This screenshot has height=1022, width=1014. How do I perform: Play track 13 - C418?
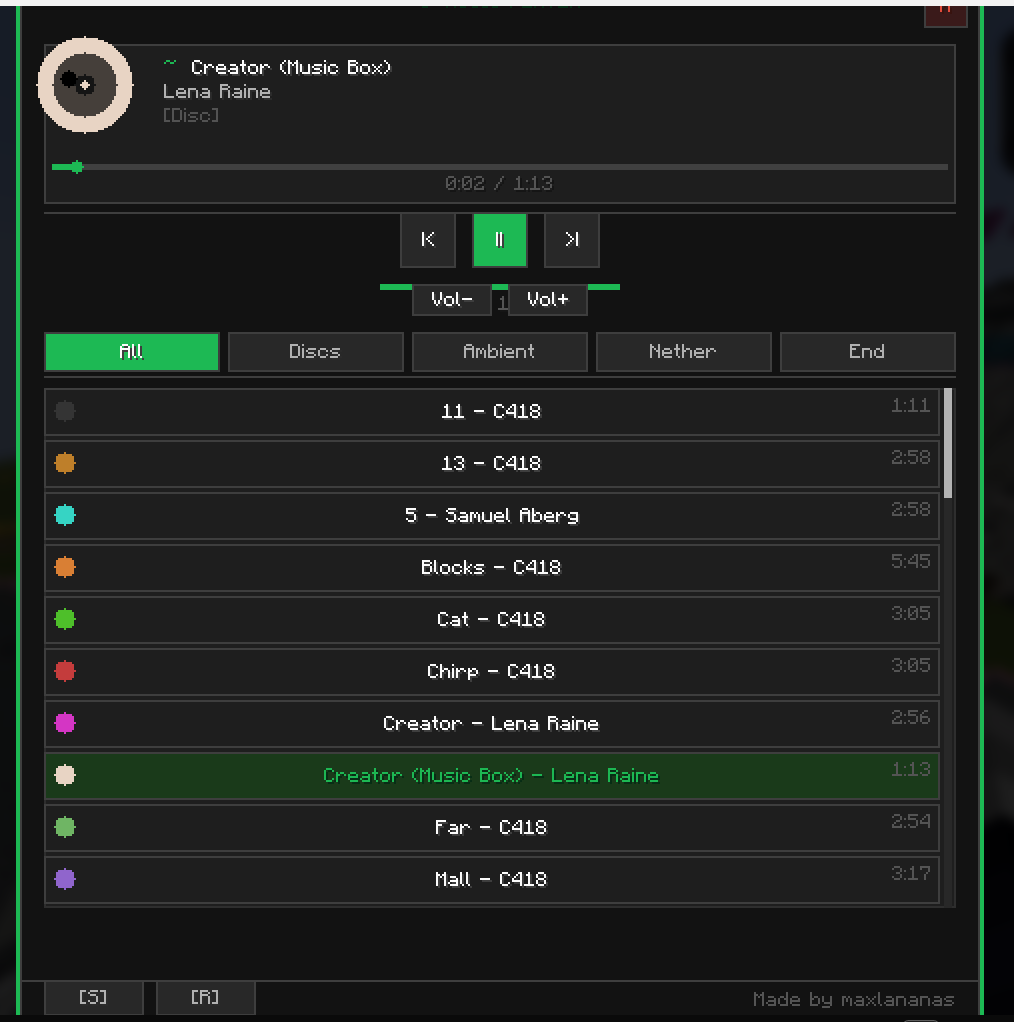(x=491, y=463)
